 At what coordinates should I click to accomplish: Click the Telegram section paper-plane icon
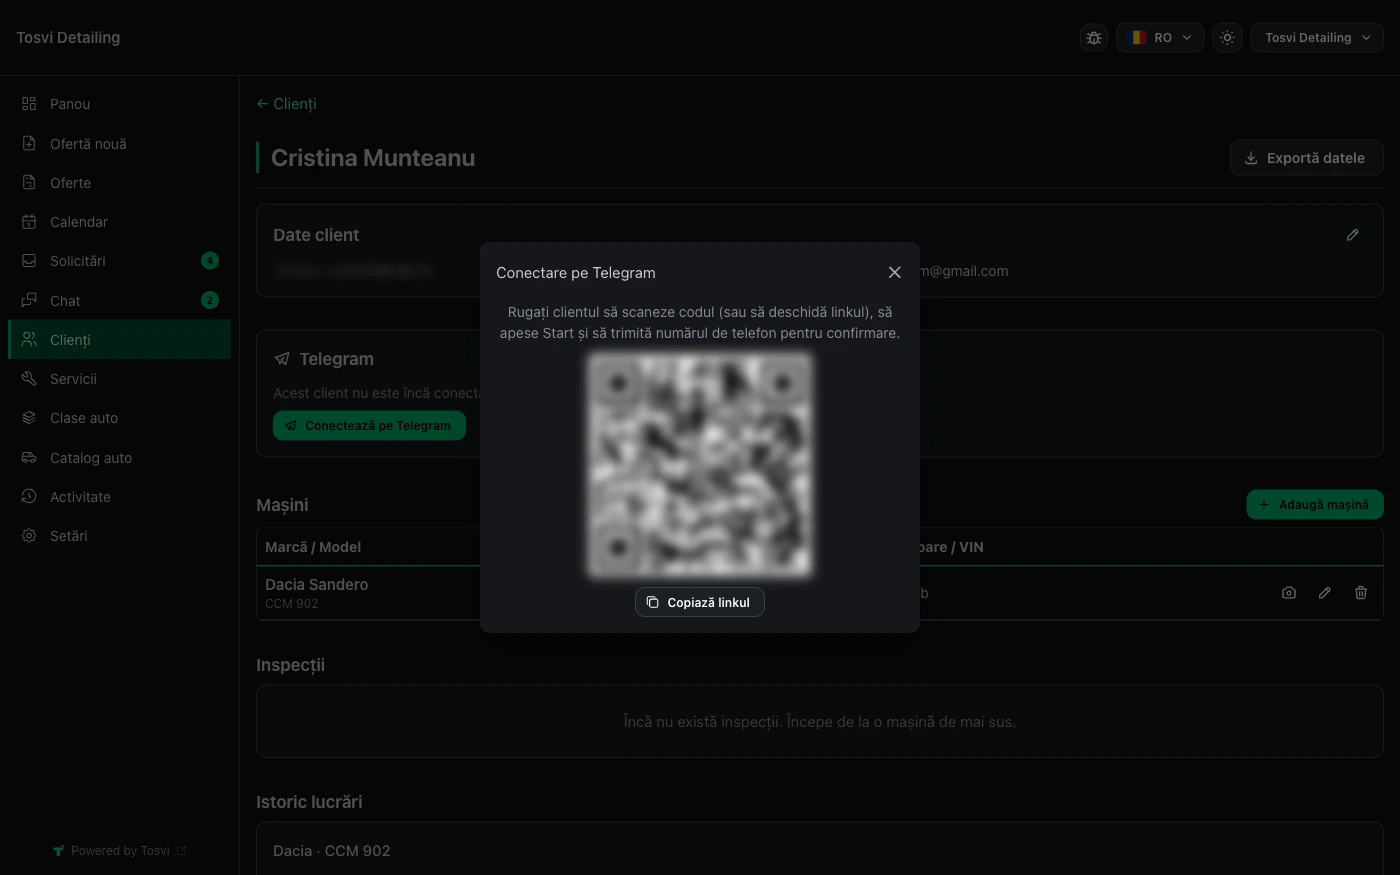pyautogui.click(x=282, y=359)
